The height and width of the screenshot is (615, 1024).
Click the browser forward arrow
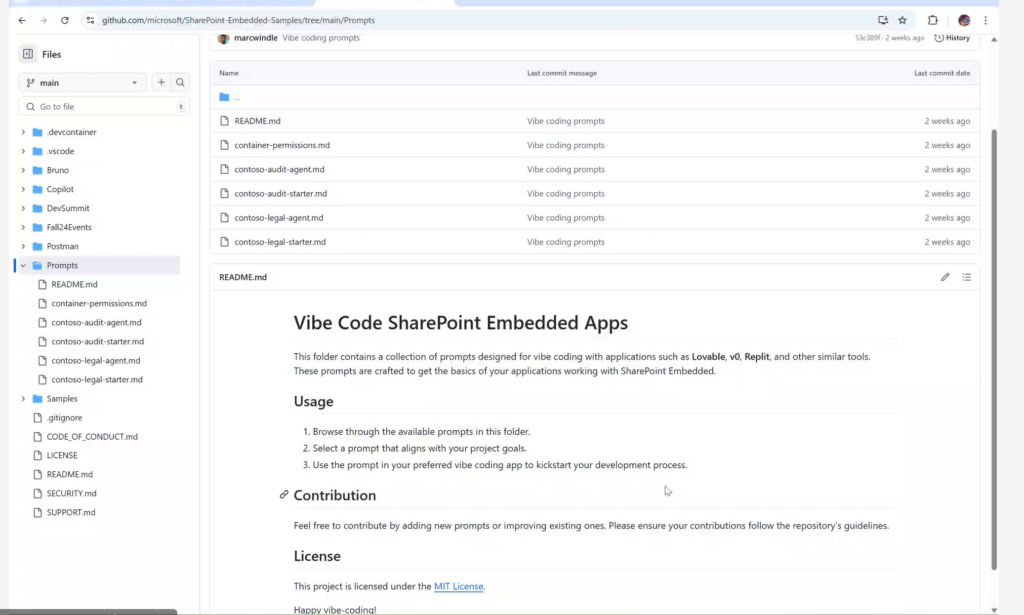(x=43, y=20)
